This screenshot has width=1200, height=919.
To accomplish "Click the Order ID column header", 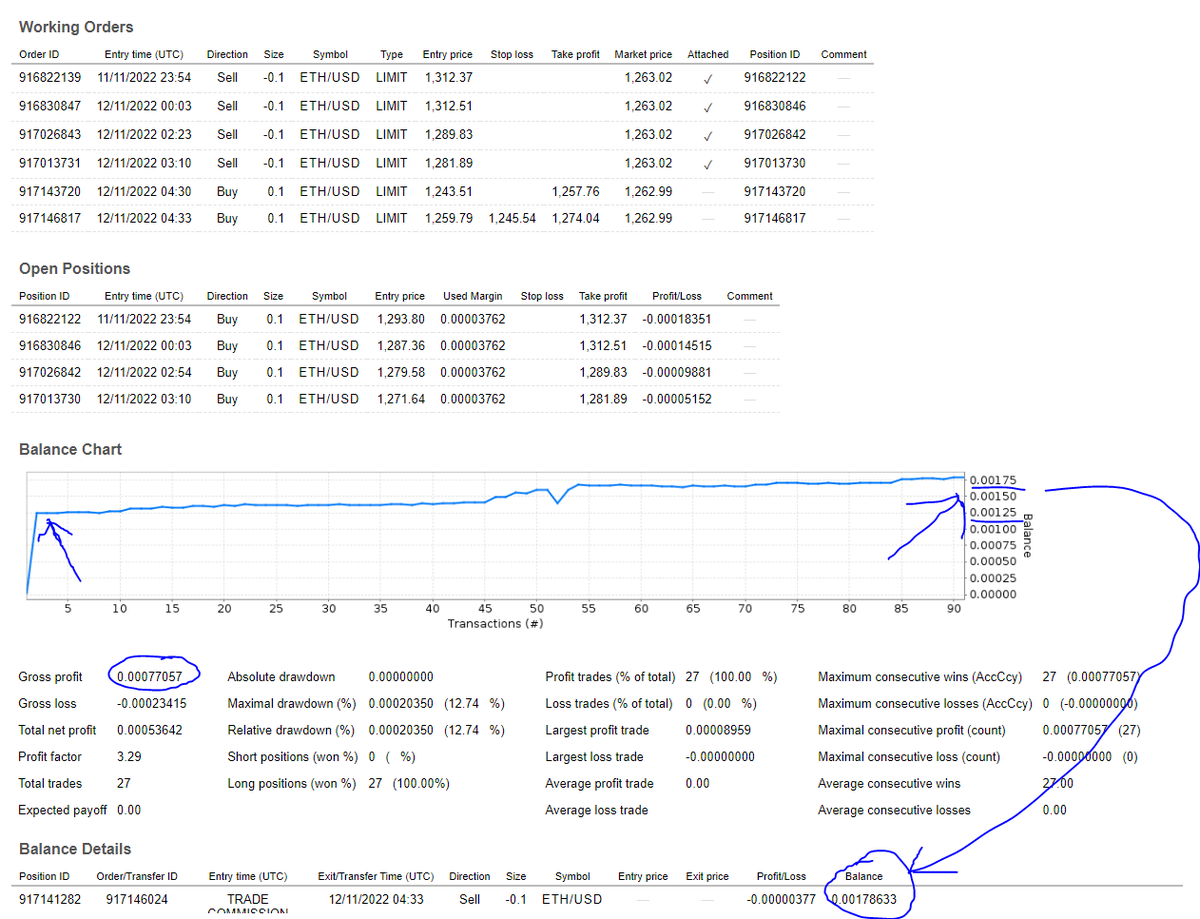I will coord(40,54).
